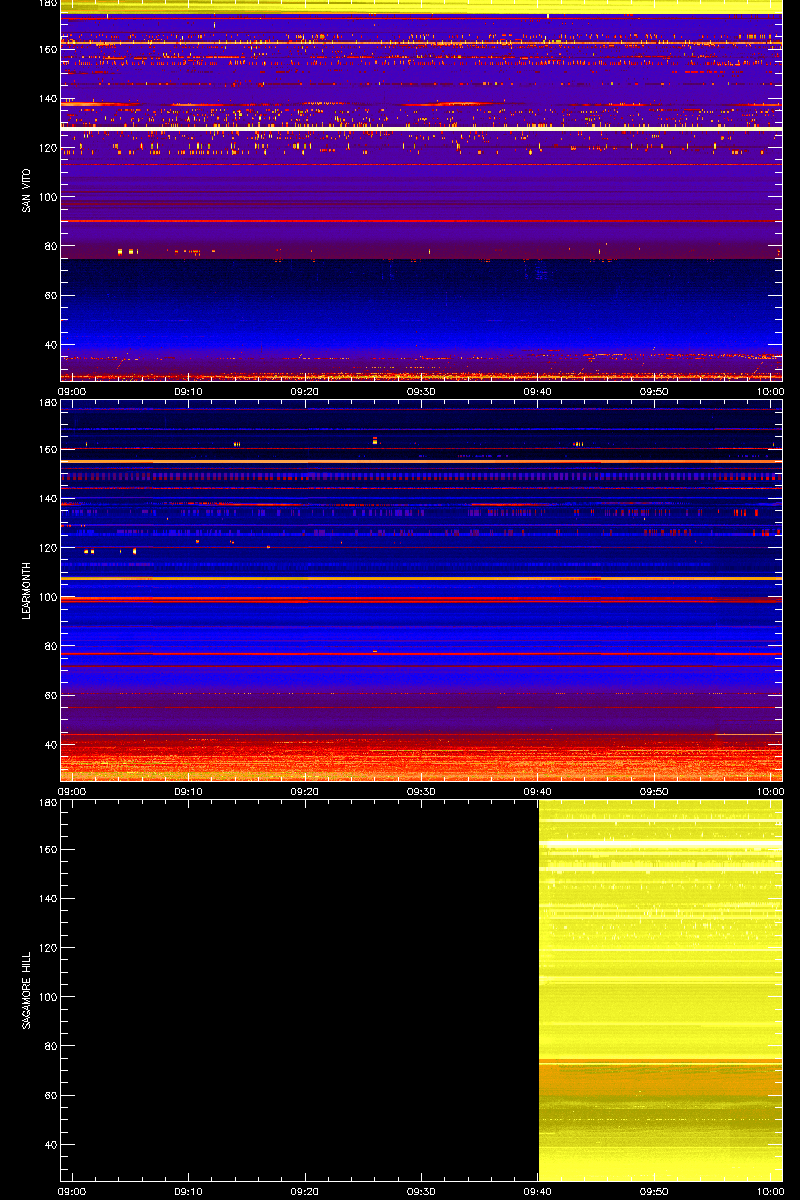The width and height of the screenshot is (800, 1200).
Task: Select the 60 frequency label on Learmonth axis
Action: [x=49, y=695]
